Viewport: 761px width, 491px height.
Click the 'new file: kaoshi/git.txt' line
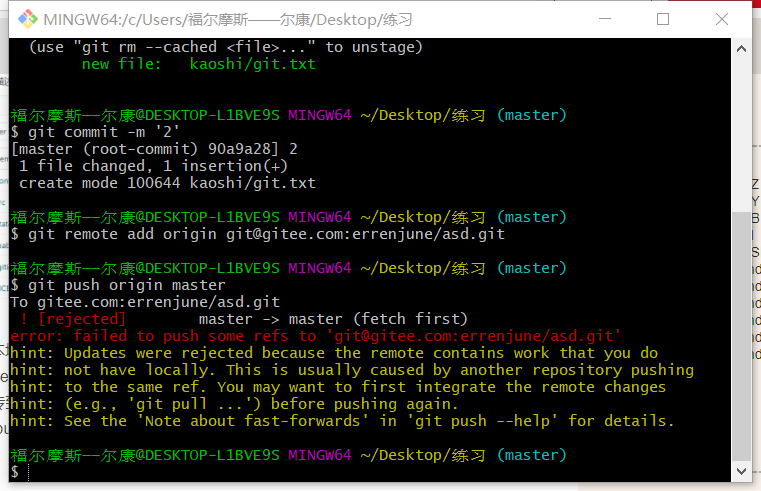click(199, 64)
